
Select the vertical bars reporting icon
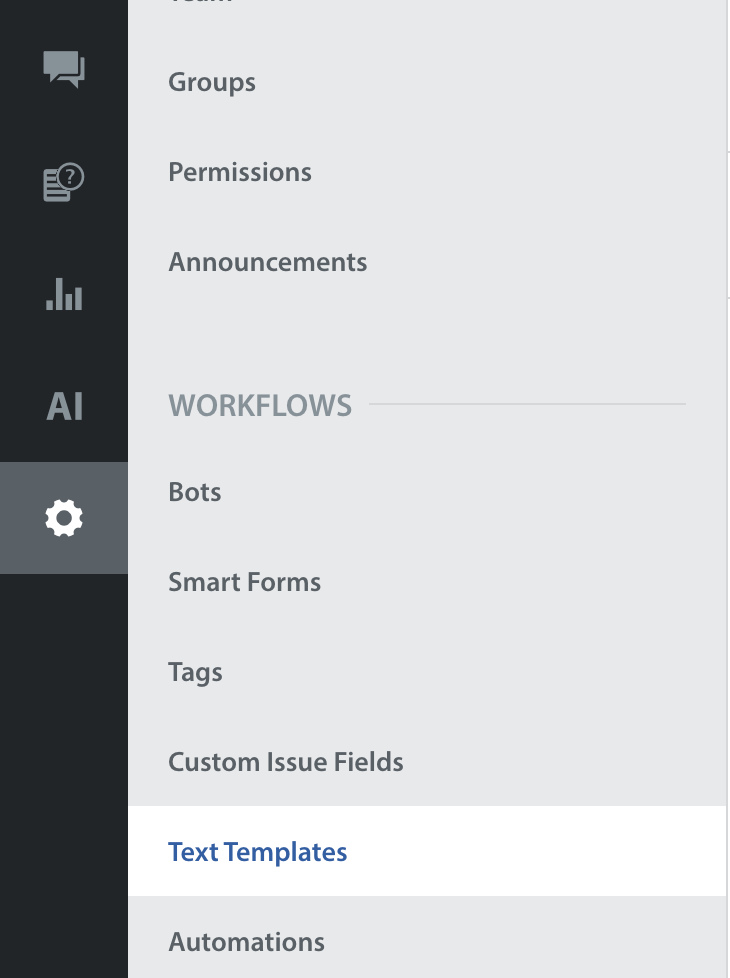point(64,295)
